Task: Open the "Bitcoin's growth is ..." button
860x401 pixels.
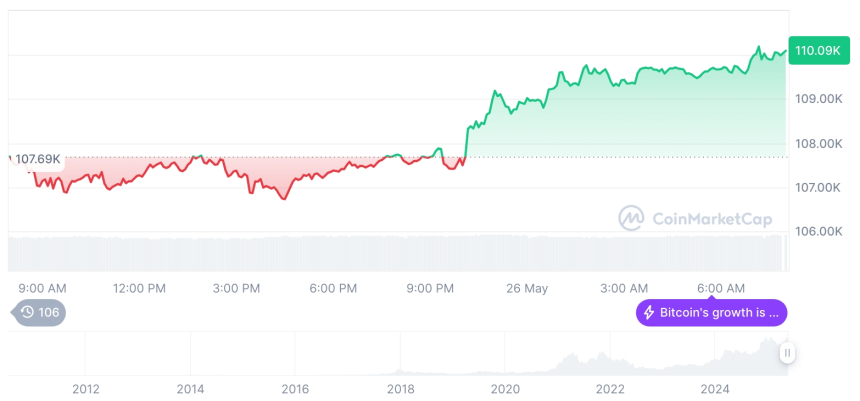Action: coord(712,313)
